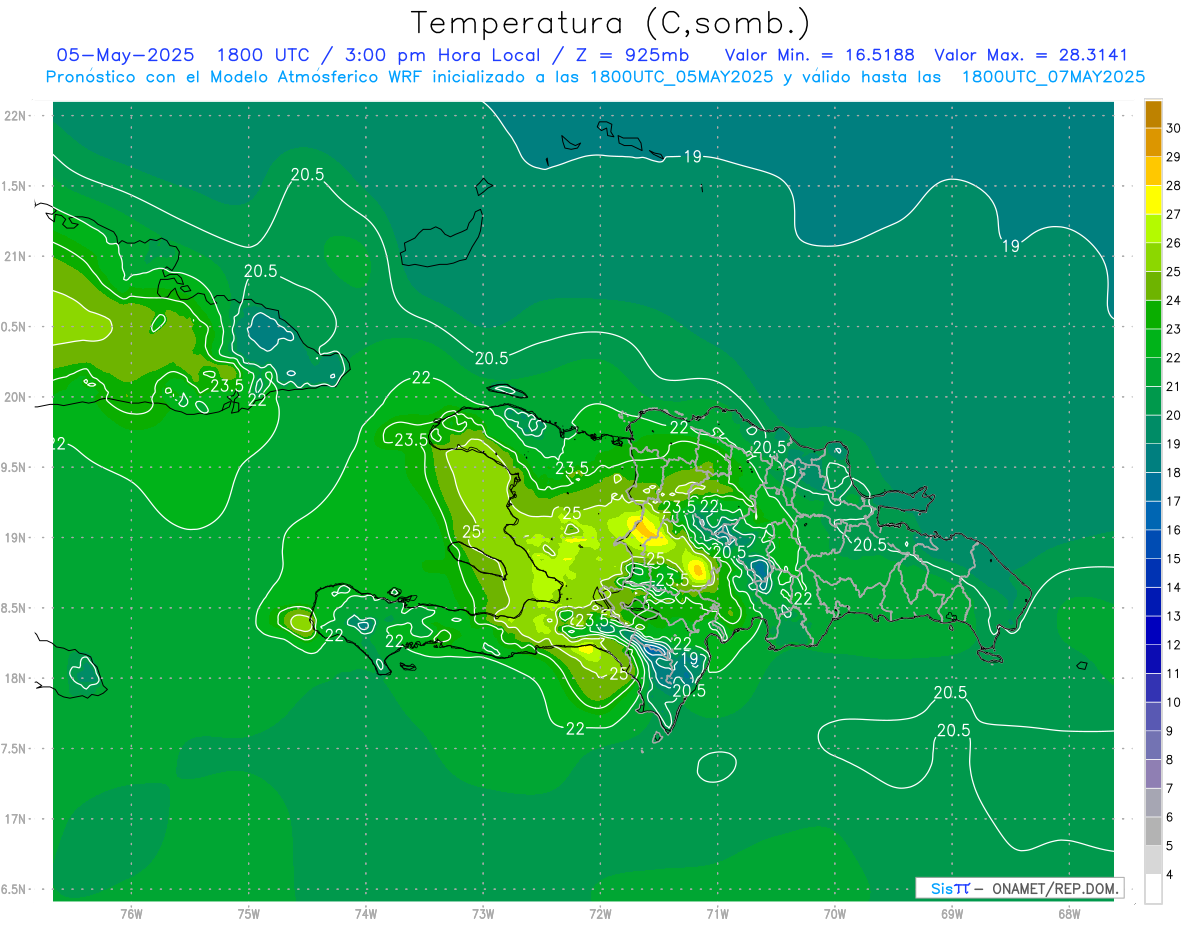The image size is (1200, 927).
Task: Click the legend value '13'
Action: [x=1173, y=616]
